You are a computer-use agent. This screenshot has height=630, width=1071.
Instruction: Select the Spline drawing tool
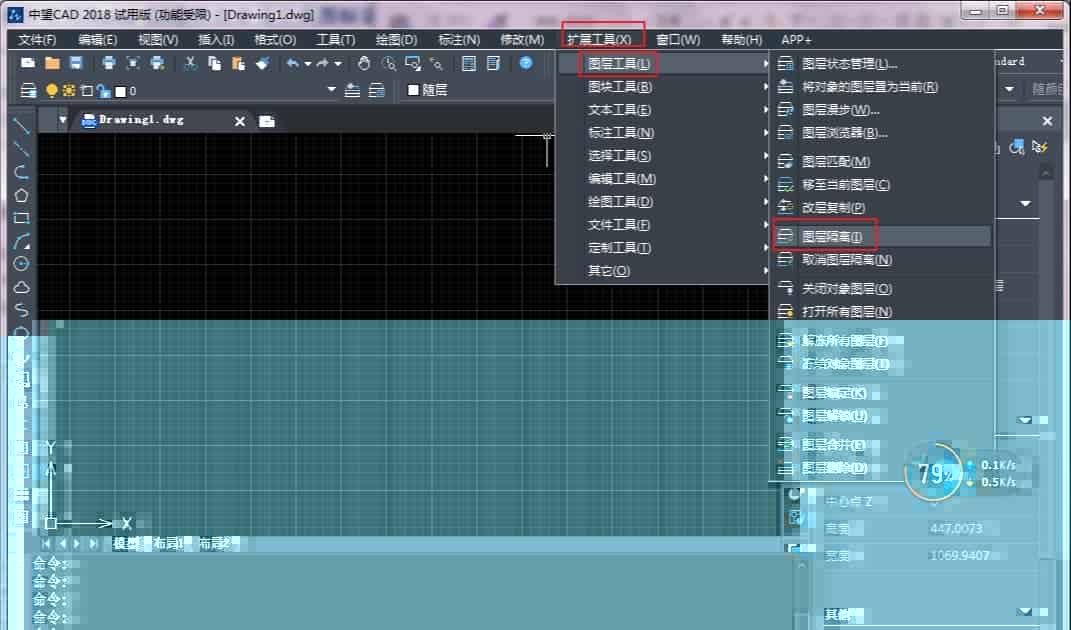tap(21, 310)
